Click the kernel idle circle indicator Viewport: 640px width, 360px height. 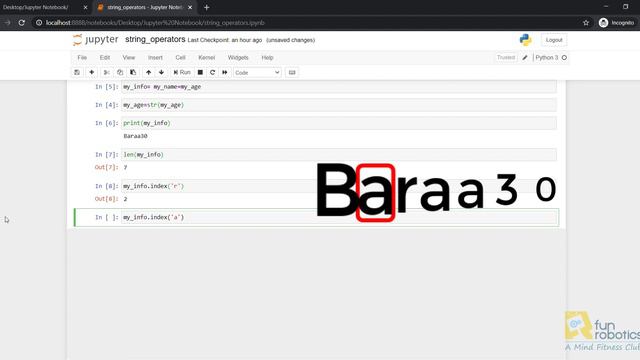[x=564, y=58]
